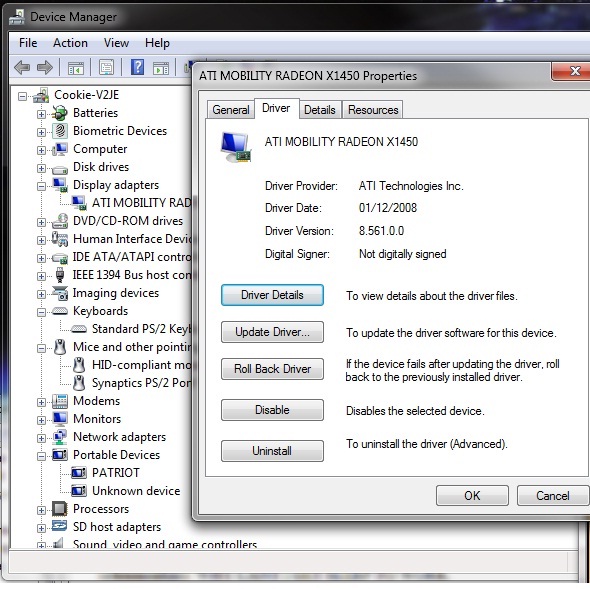The height and width of the screenshot is (589, 590).
Task: Select the Network adapters icon
Action: (x=59, y=437)
